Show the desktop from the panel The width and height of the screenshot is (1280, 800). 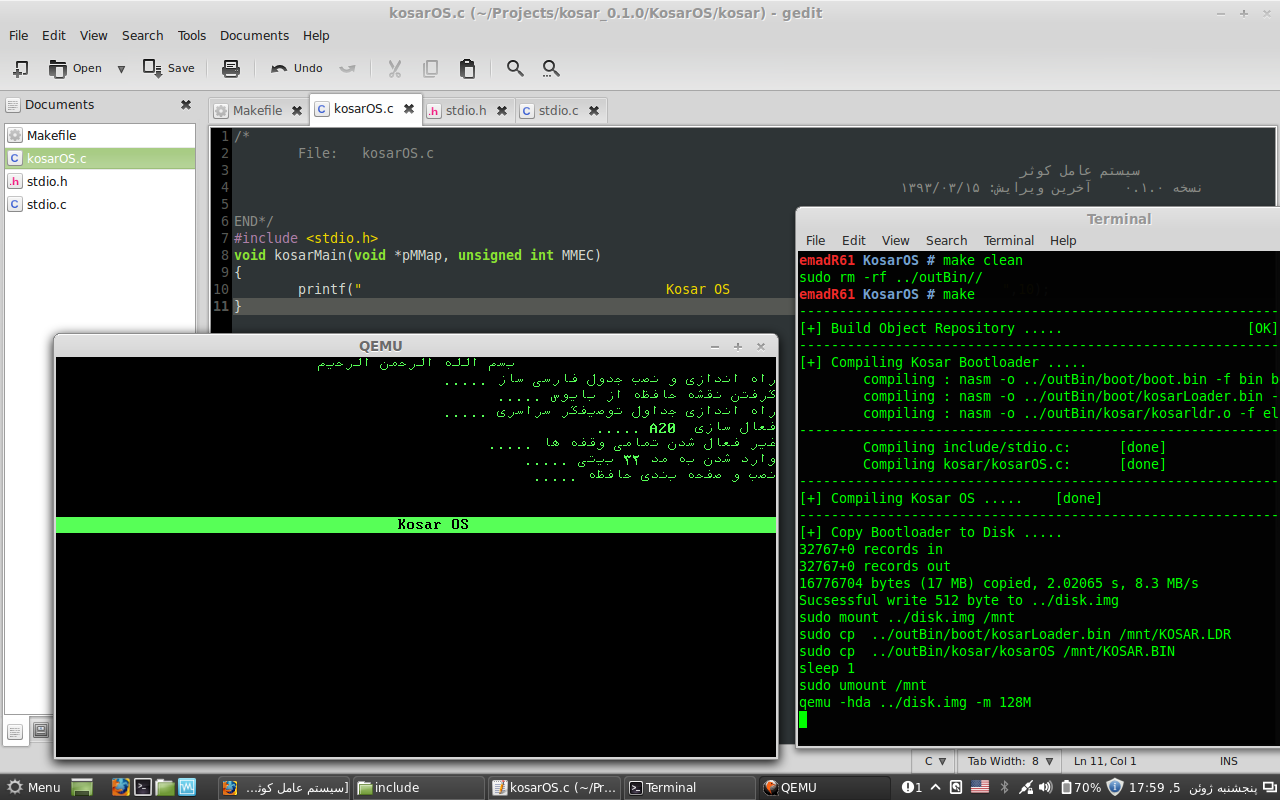coord(82,788)
